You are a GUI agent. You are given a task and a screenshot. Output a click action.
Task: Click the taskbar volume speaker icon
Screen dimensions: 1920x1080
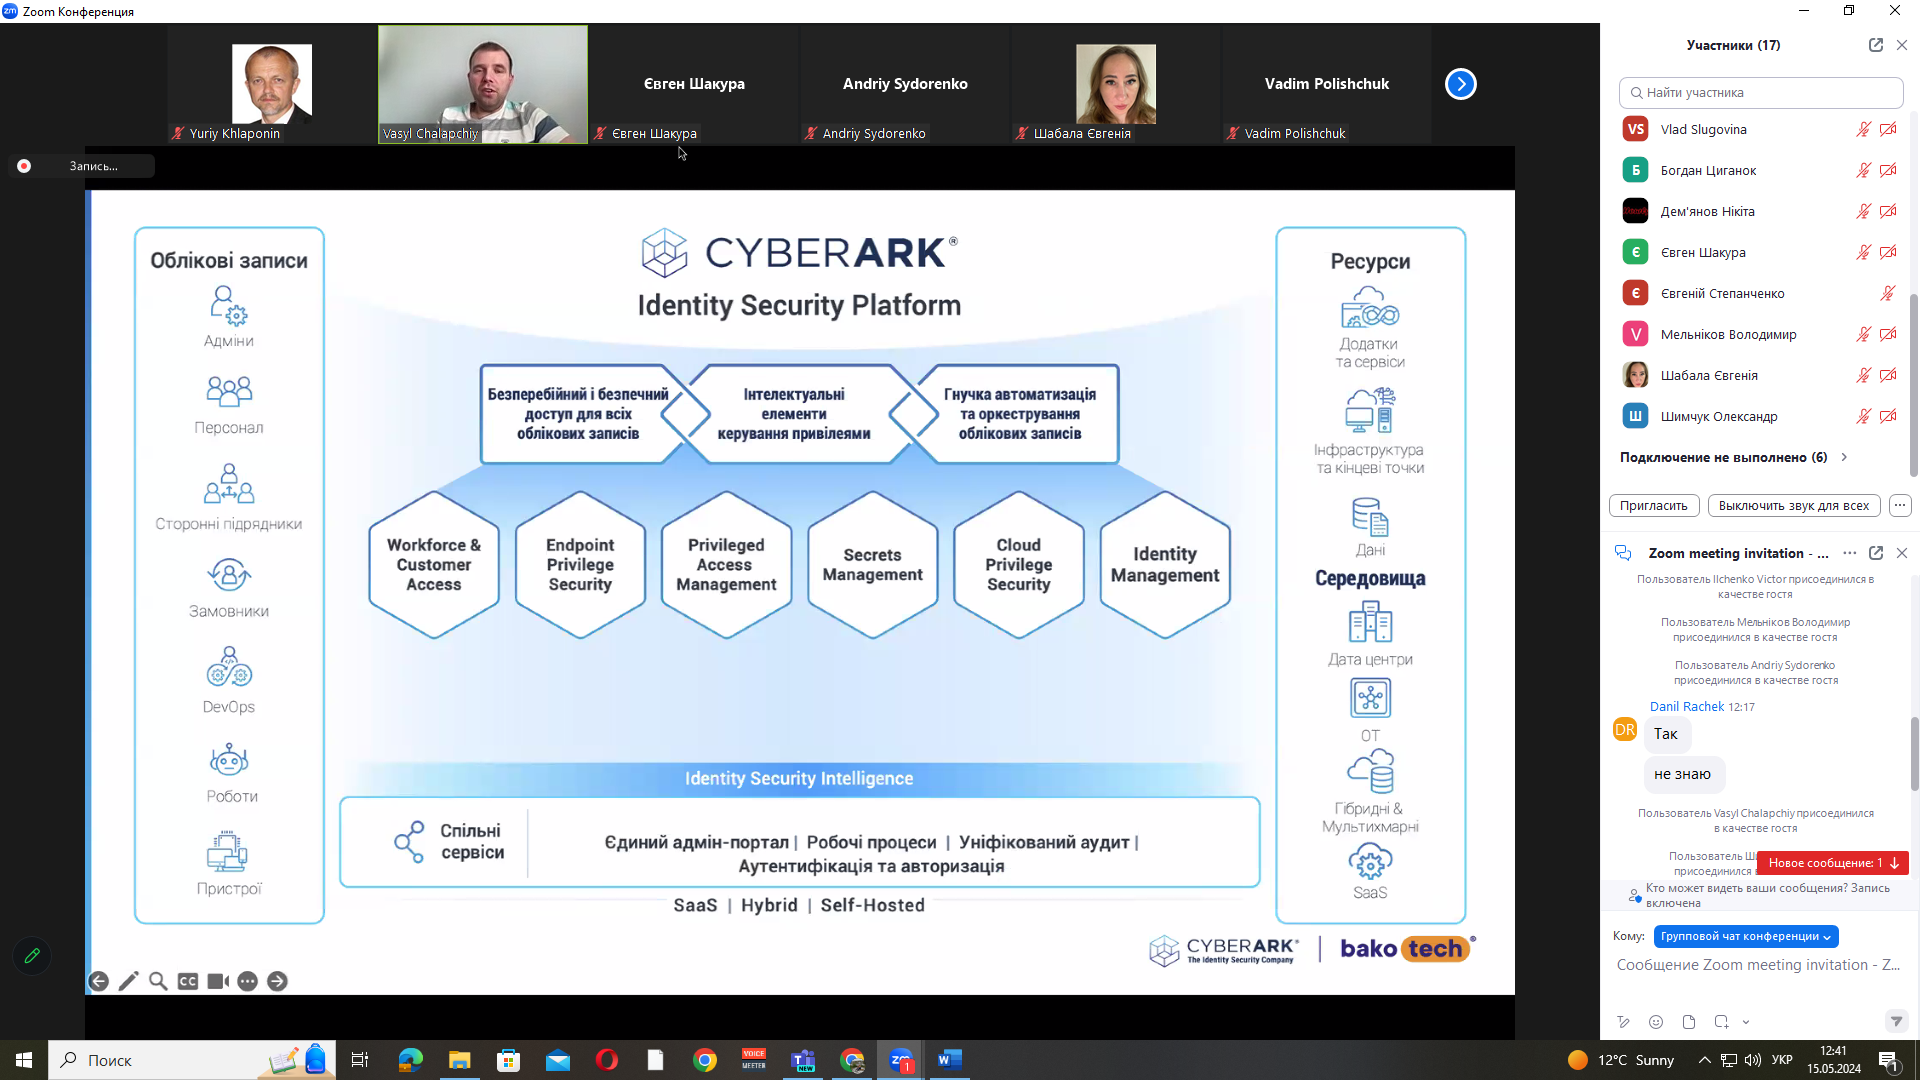1752,1060
